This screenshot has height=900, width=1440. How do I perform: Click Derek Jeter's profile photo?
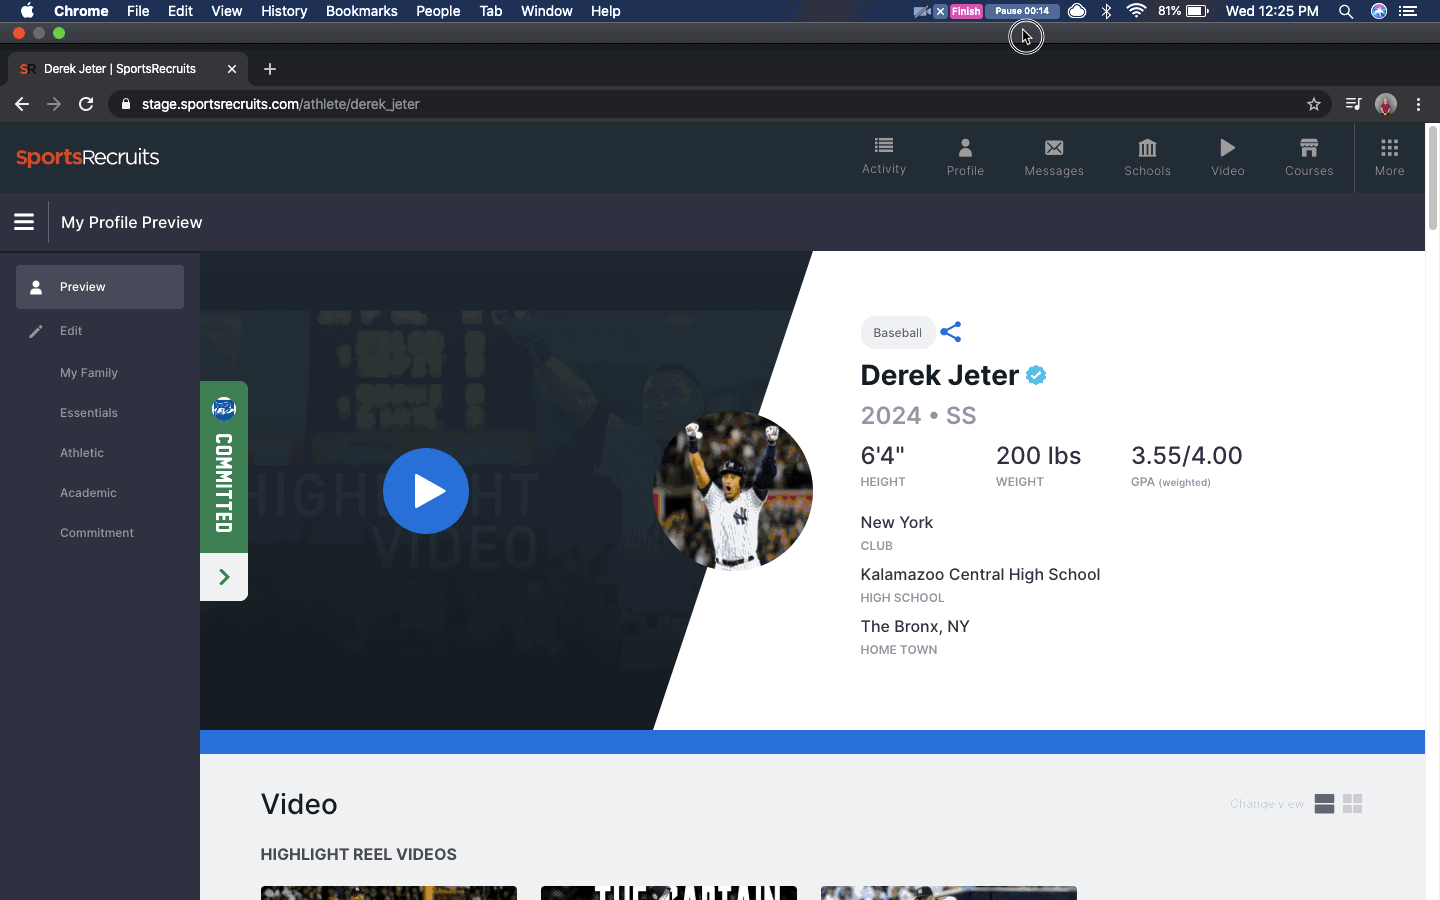point(733,491)
